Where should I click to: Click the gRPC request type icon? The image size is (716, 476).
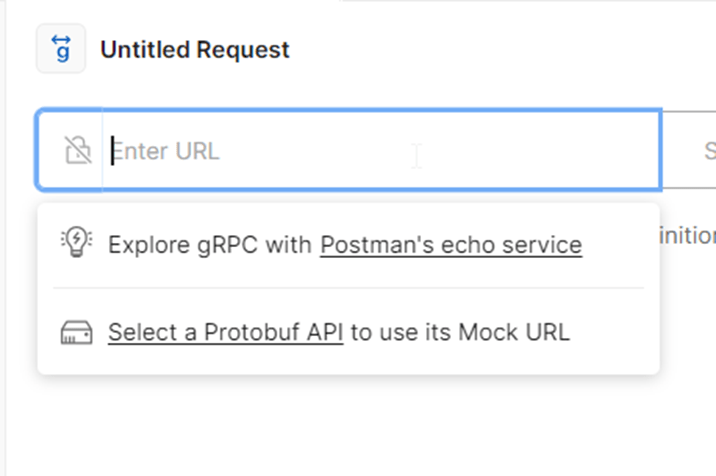pos(61,48)
